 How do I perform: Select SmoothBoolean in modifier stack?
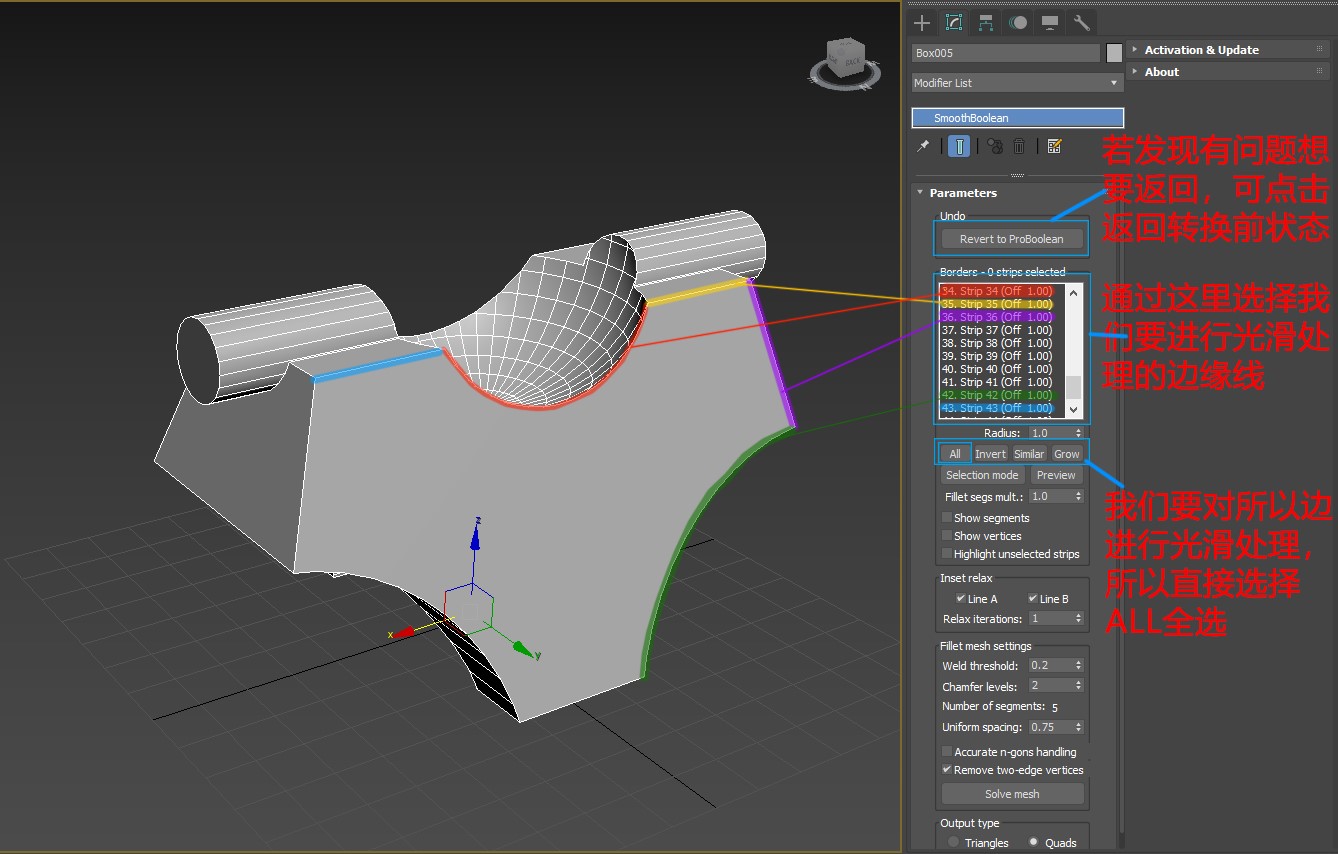coord(1017,118)
